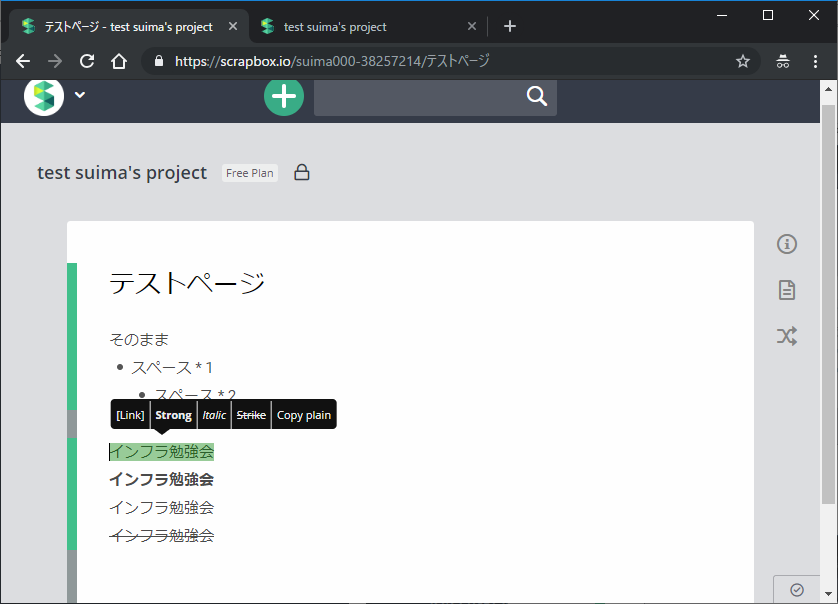View site security lock info
The width and height of the screenshot is (838, 604).
(159, 61)
